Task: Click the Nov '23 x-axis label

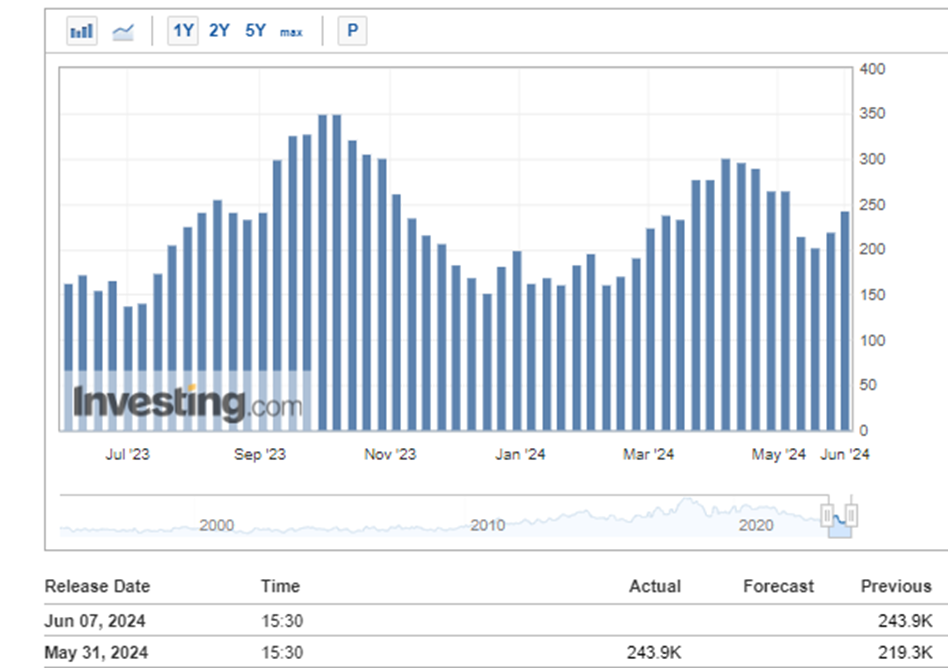Action: click(390, 454)
